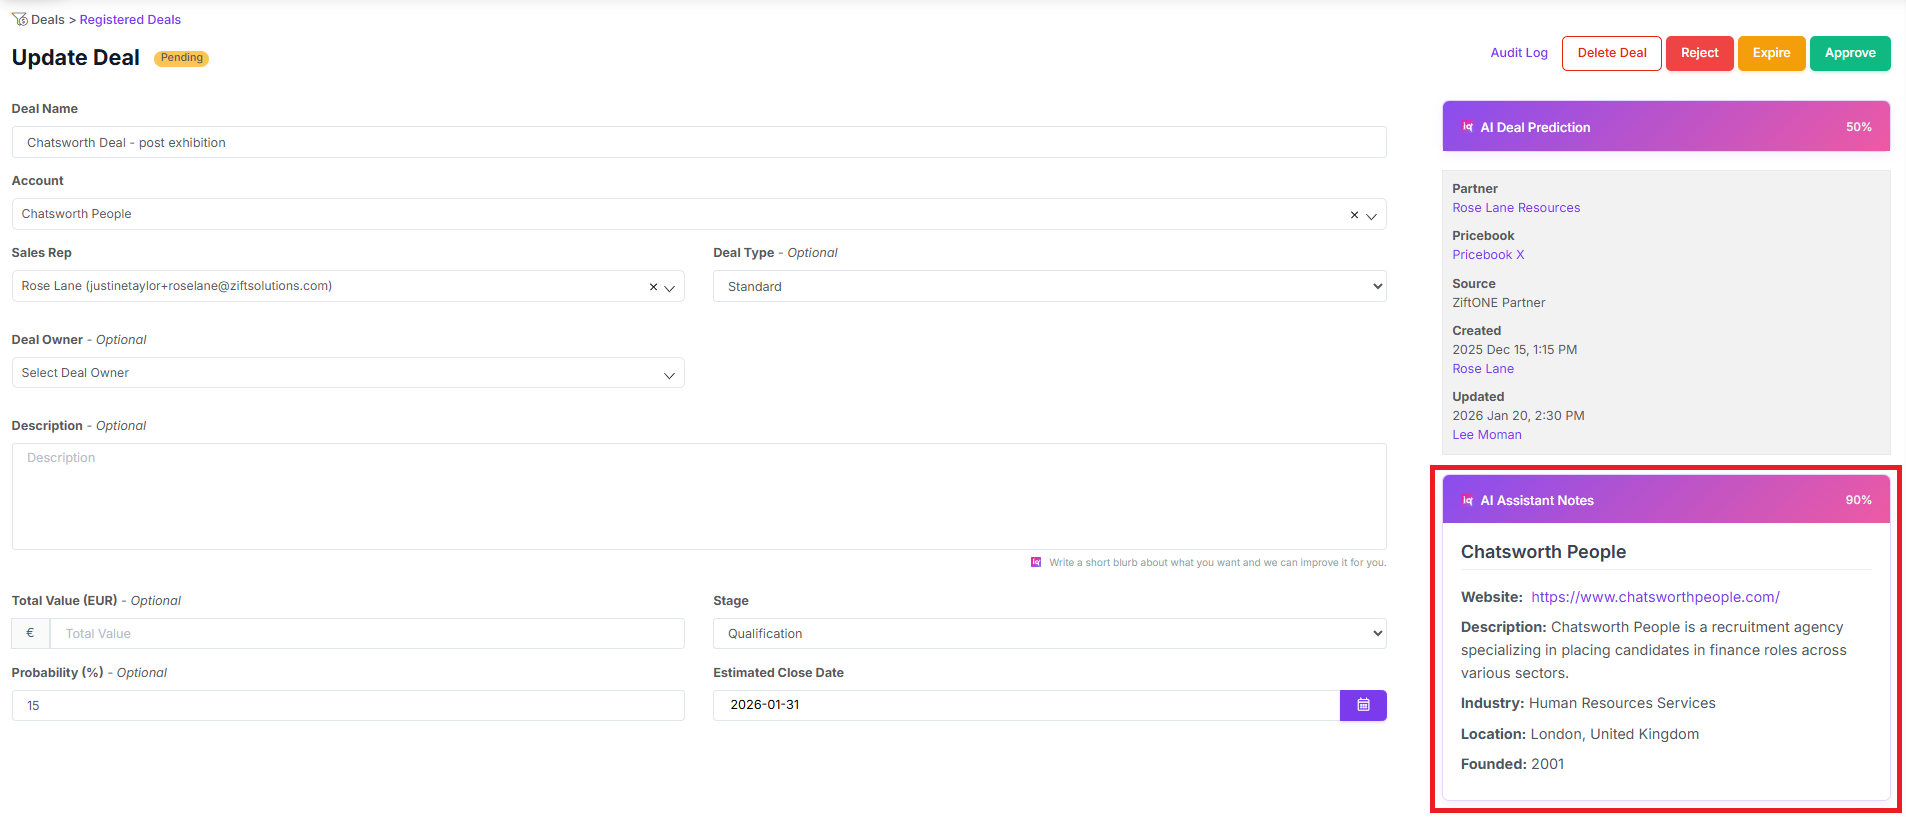Click the AI Deal Prediction icon

click(x=1467, y=127)
